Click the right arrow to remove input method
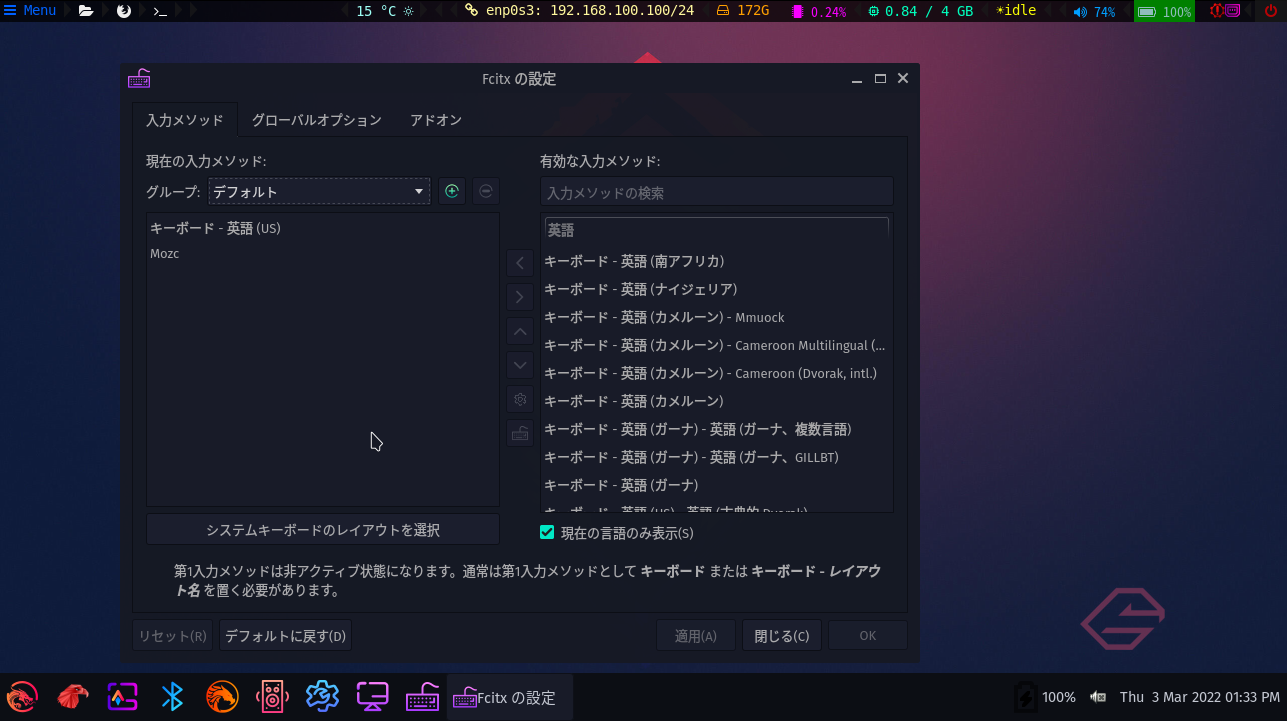Screen dimensions: 1287x721 (520, 297)
